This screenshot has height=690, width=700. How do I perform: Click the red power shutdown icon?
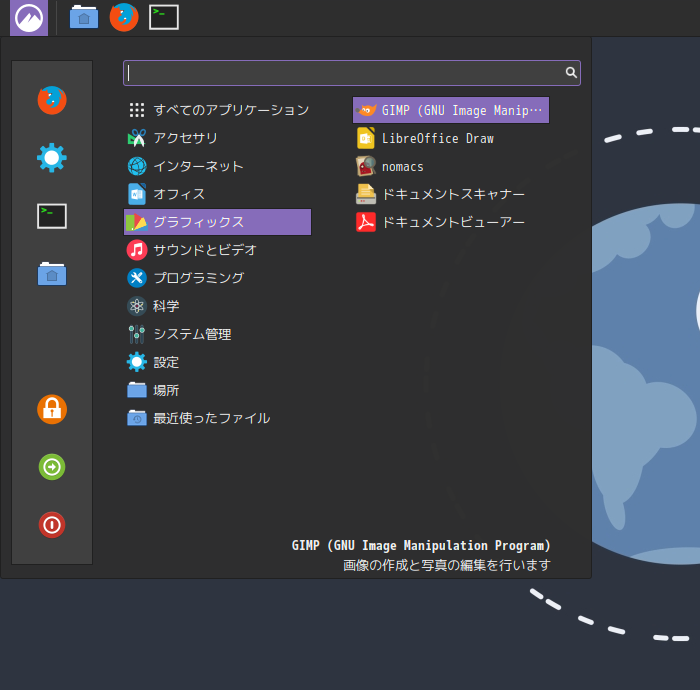pyautogui.click(x=52, y=525)
